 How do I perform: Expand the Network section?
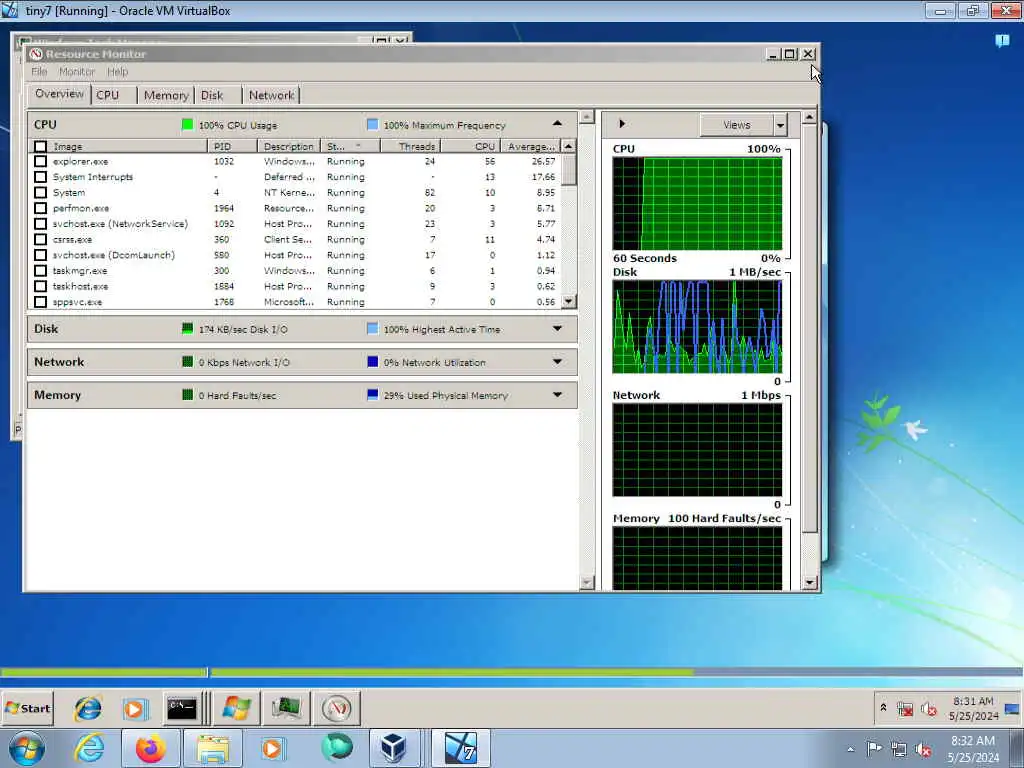tap(557, 361)
